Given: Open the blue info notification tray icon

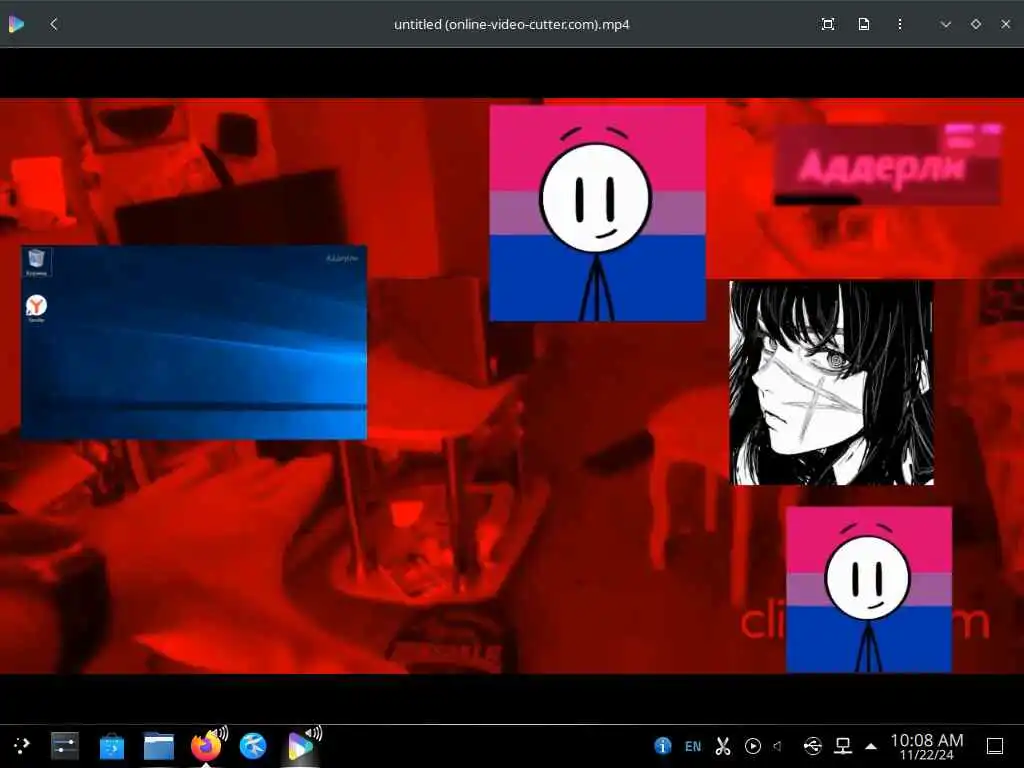Looking at the screenshot, I should click(662, 746).
